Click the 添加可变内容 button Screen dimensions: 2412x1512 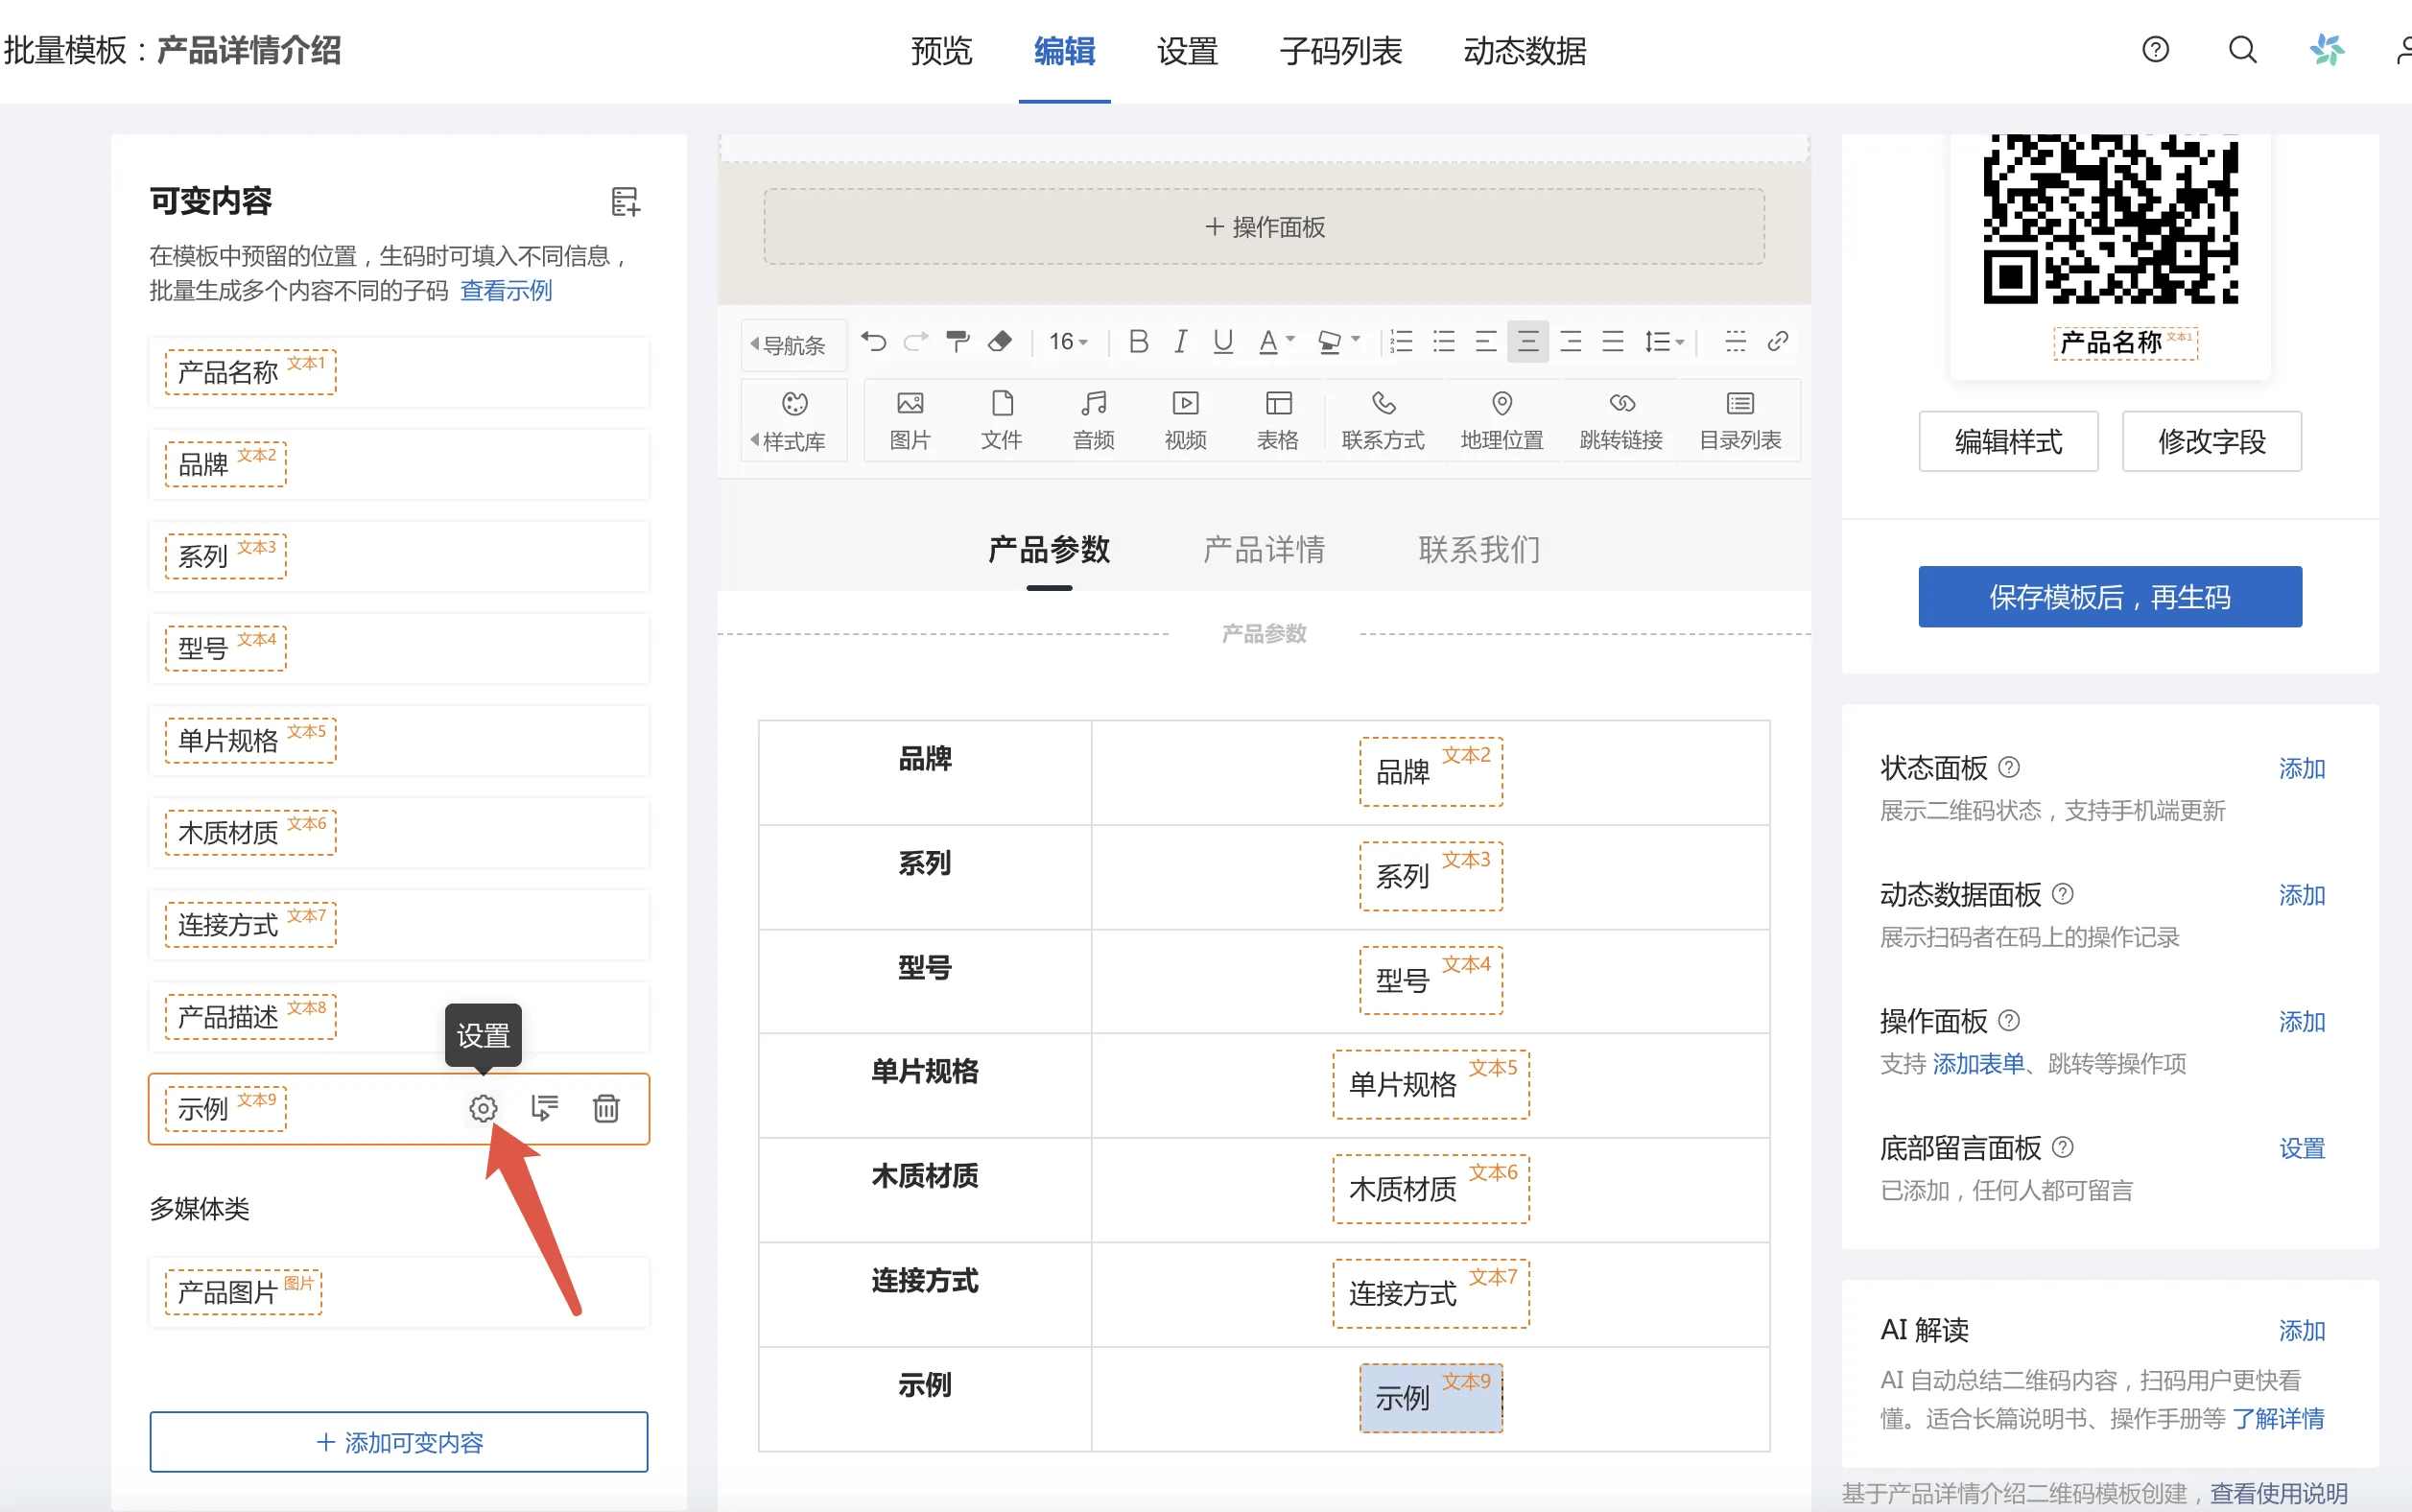click(x=399, y=1441)
